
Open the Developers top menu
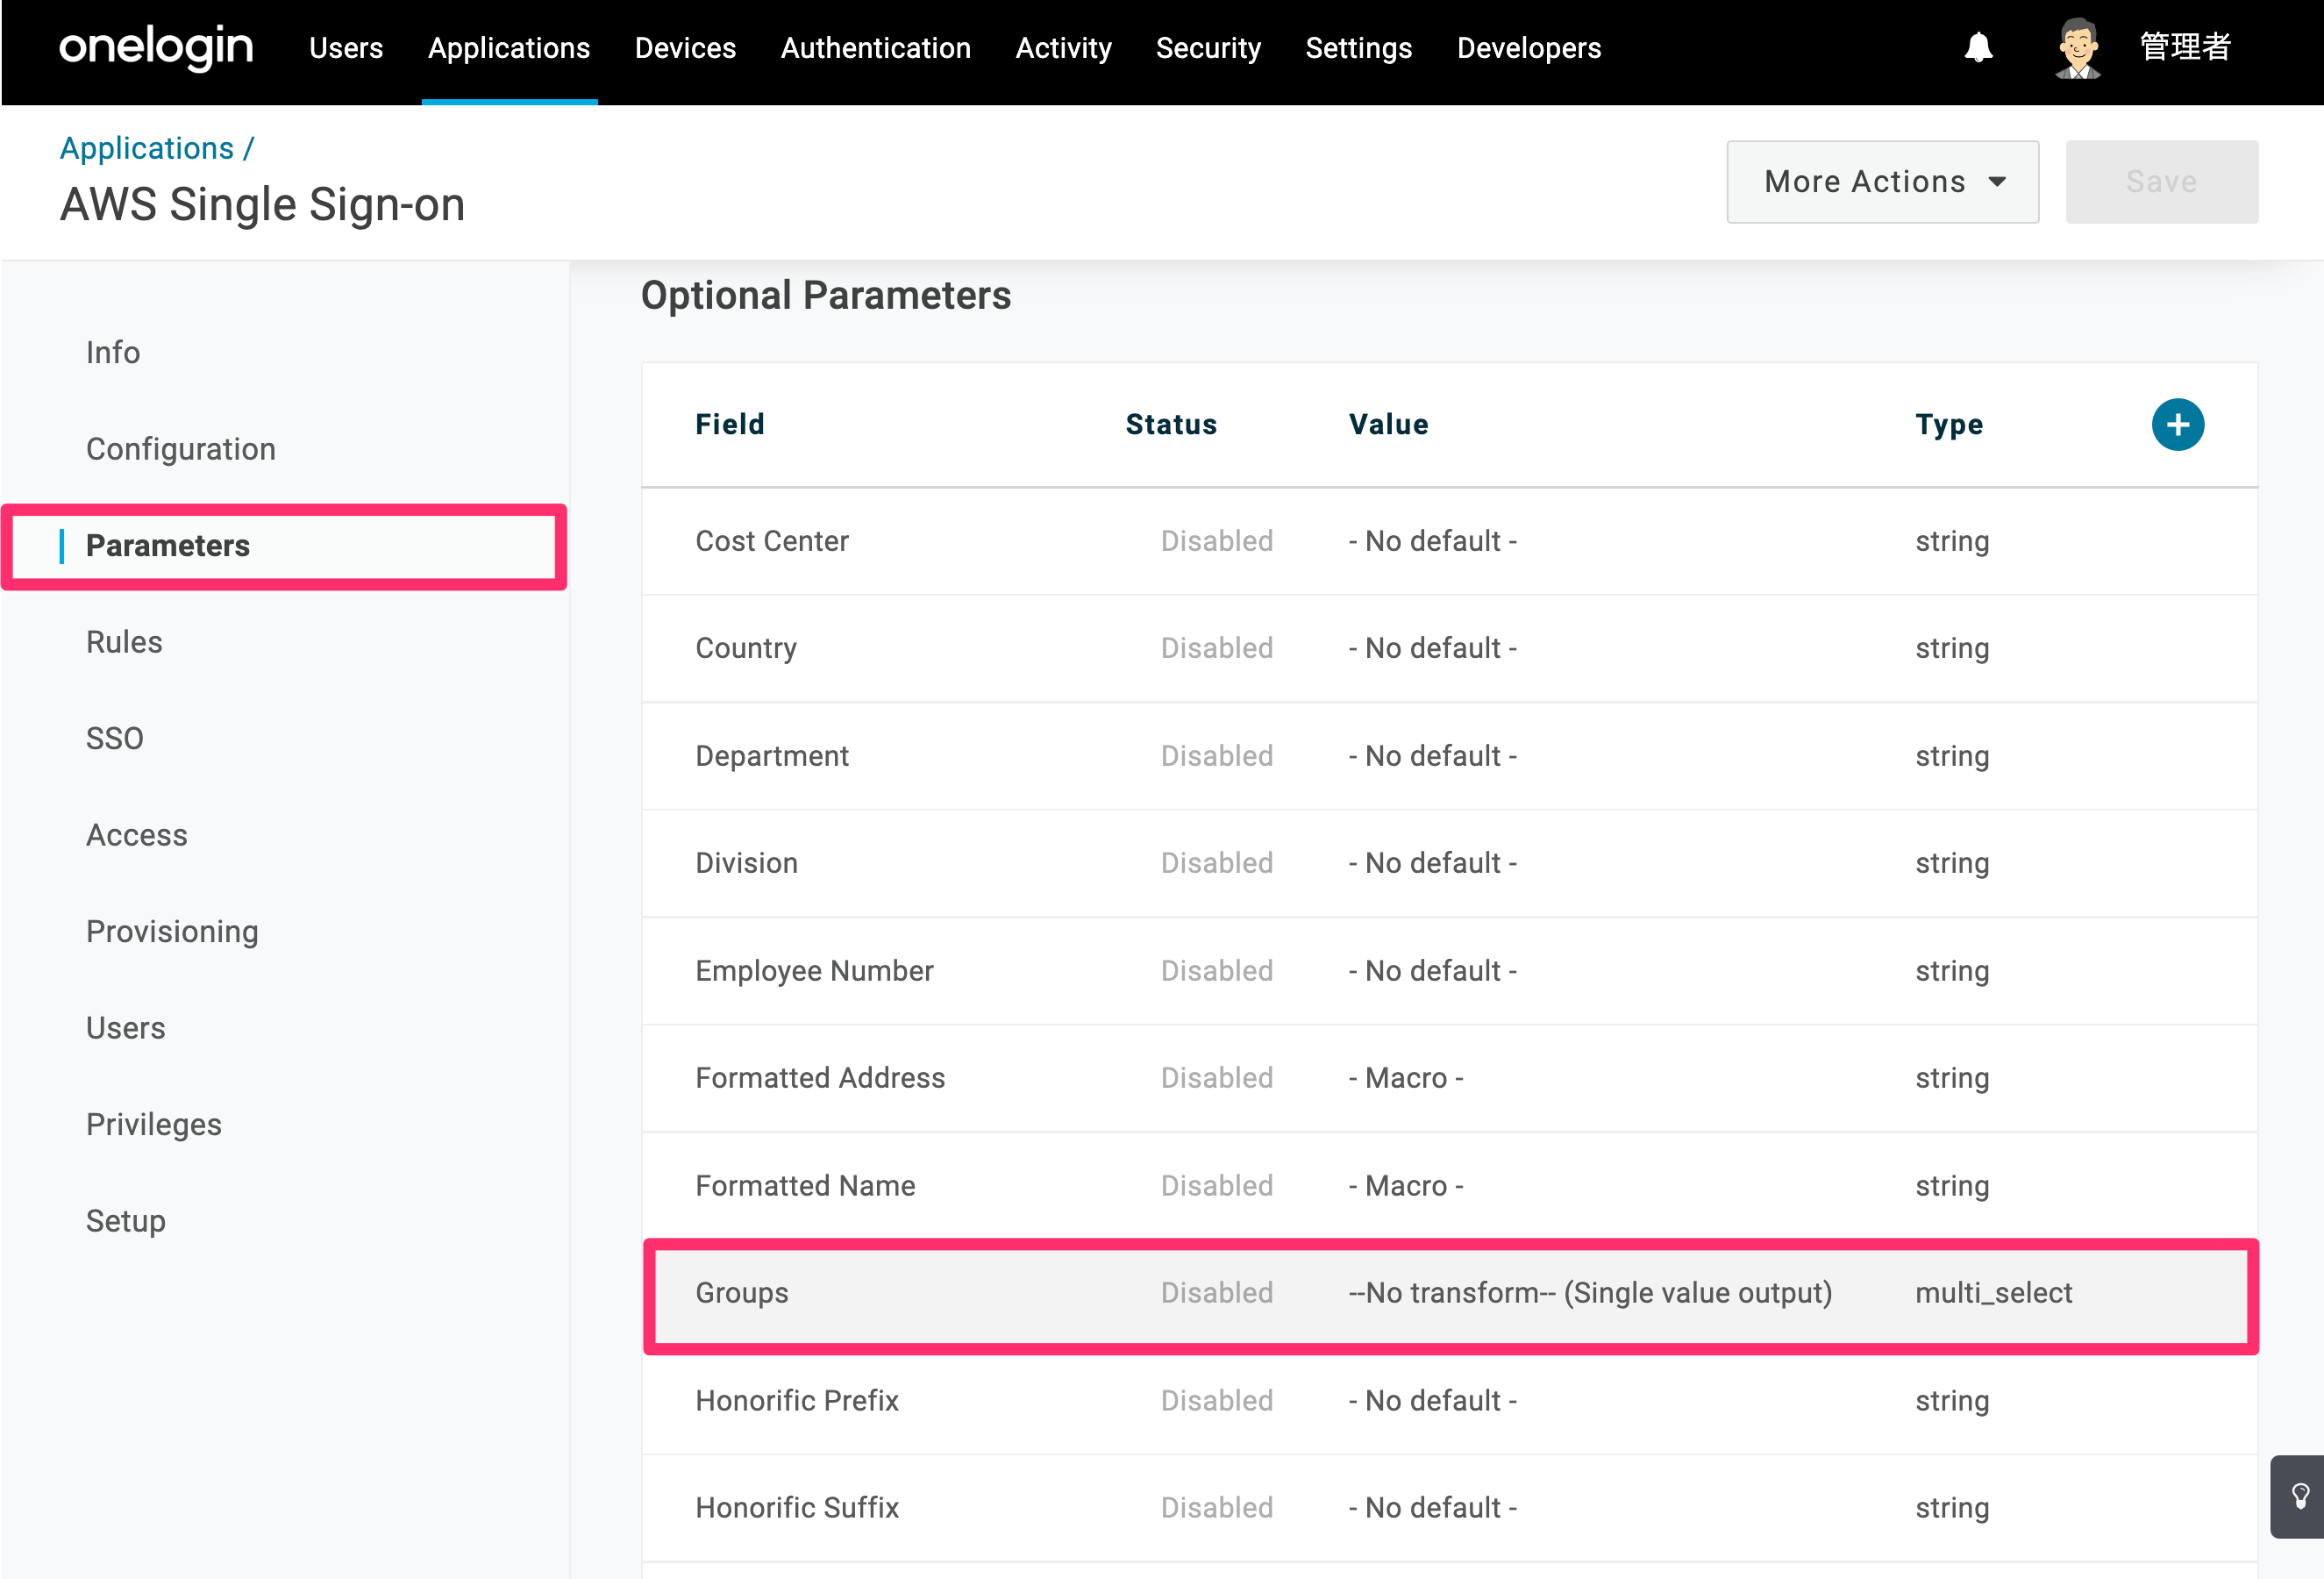(1528, 47)
